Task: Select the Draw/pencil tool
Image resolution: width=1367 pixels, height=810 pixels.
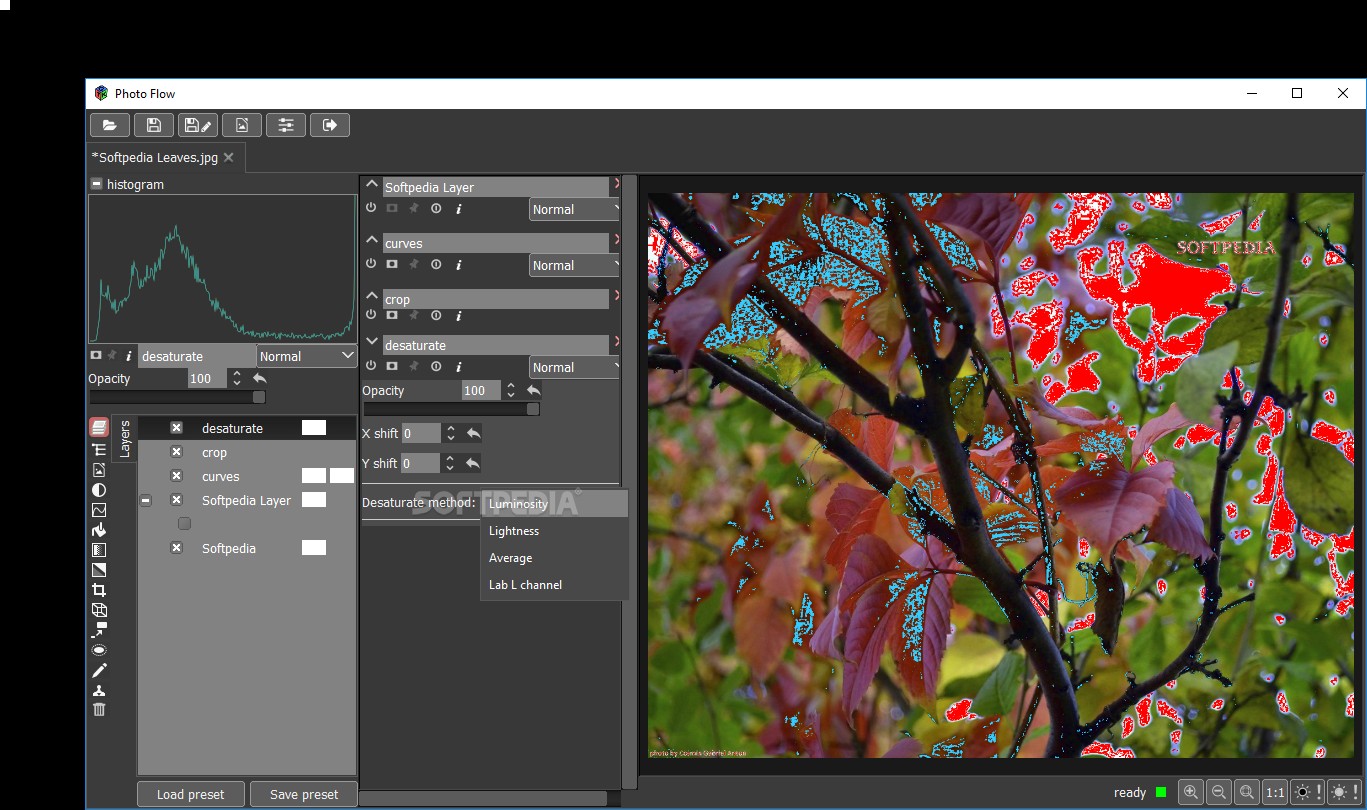Action: click(x=98, y=669)
